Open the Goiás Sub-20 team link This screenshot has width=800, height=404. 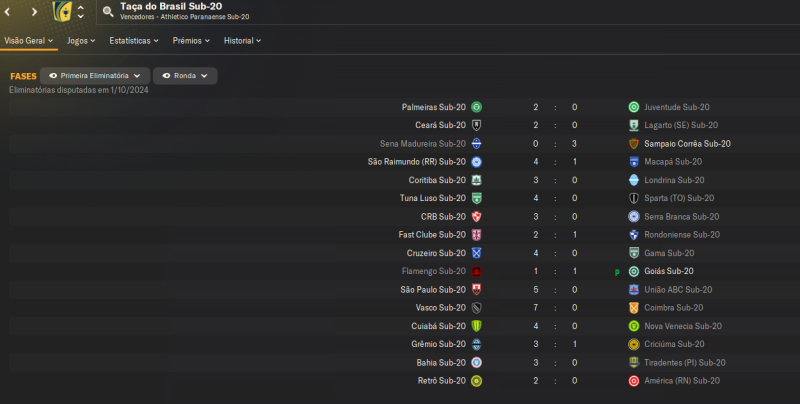669,271
